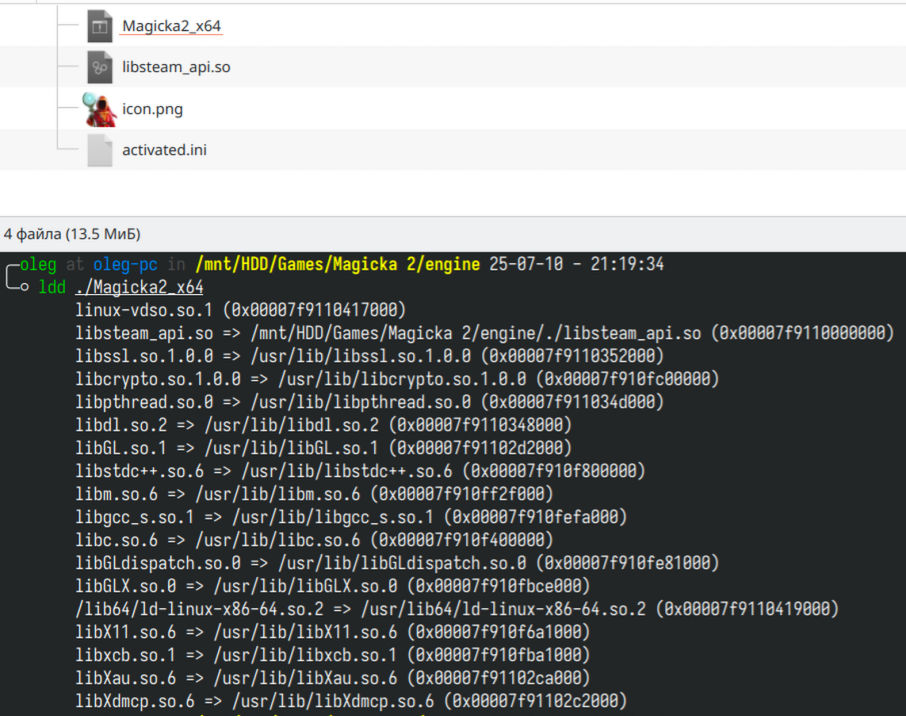Click the hostname 'oleg-pc' in the prompt
Viewport: 906px width, 716px height.
tap(125, 264)
